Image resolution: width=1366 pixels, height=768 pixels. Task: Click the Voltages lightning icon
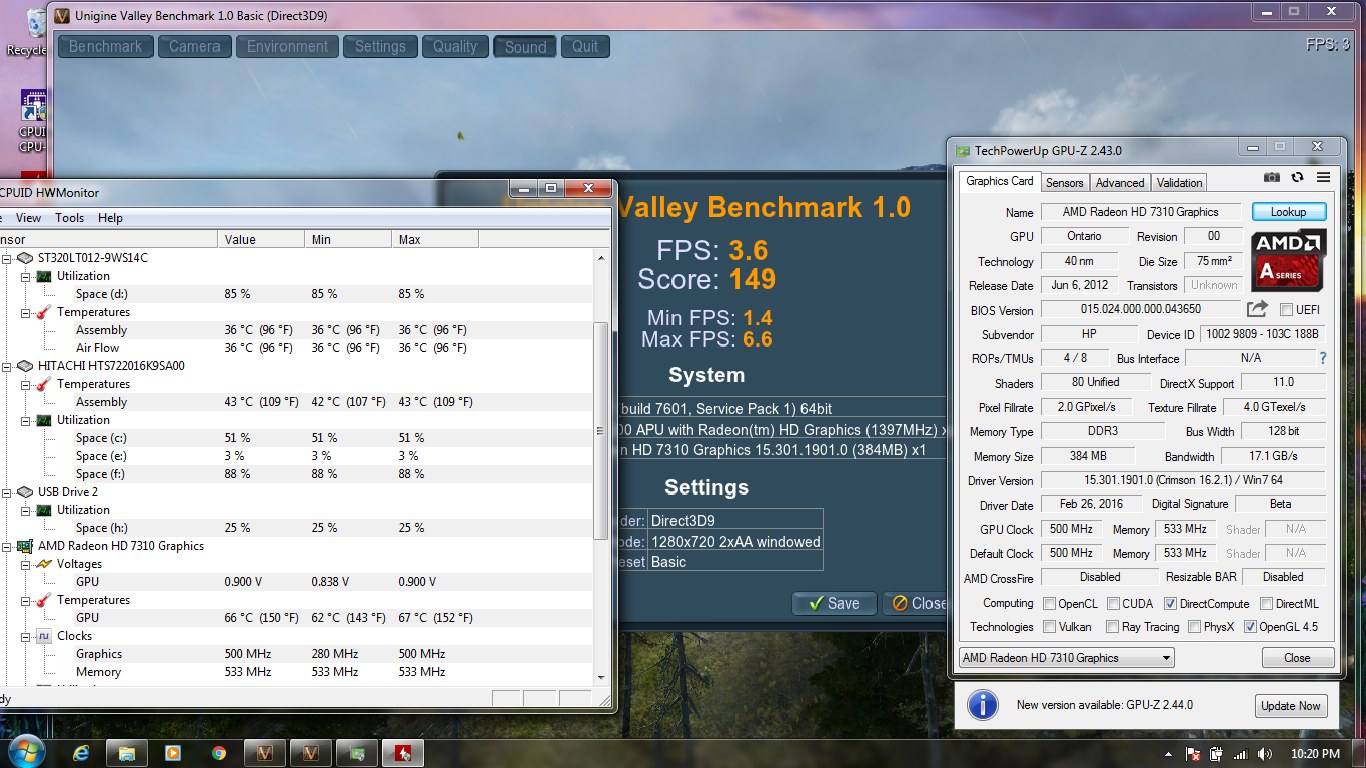(44, 564)
